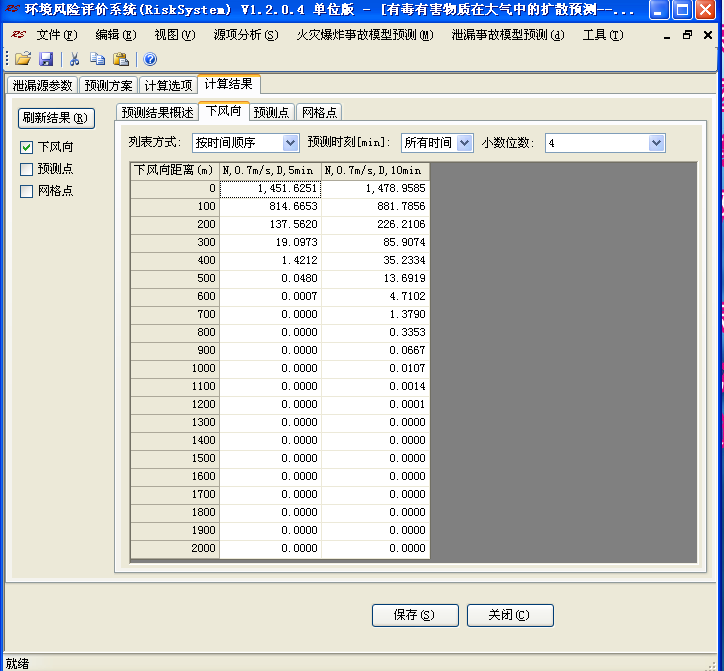Screen dimensions: 724x671
Task: Switch to the 预测方案 tab
Action: 109,85
